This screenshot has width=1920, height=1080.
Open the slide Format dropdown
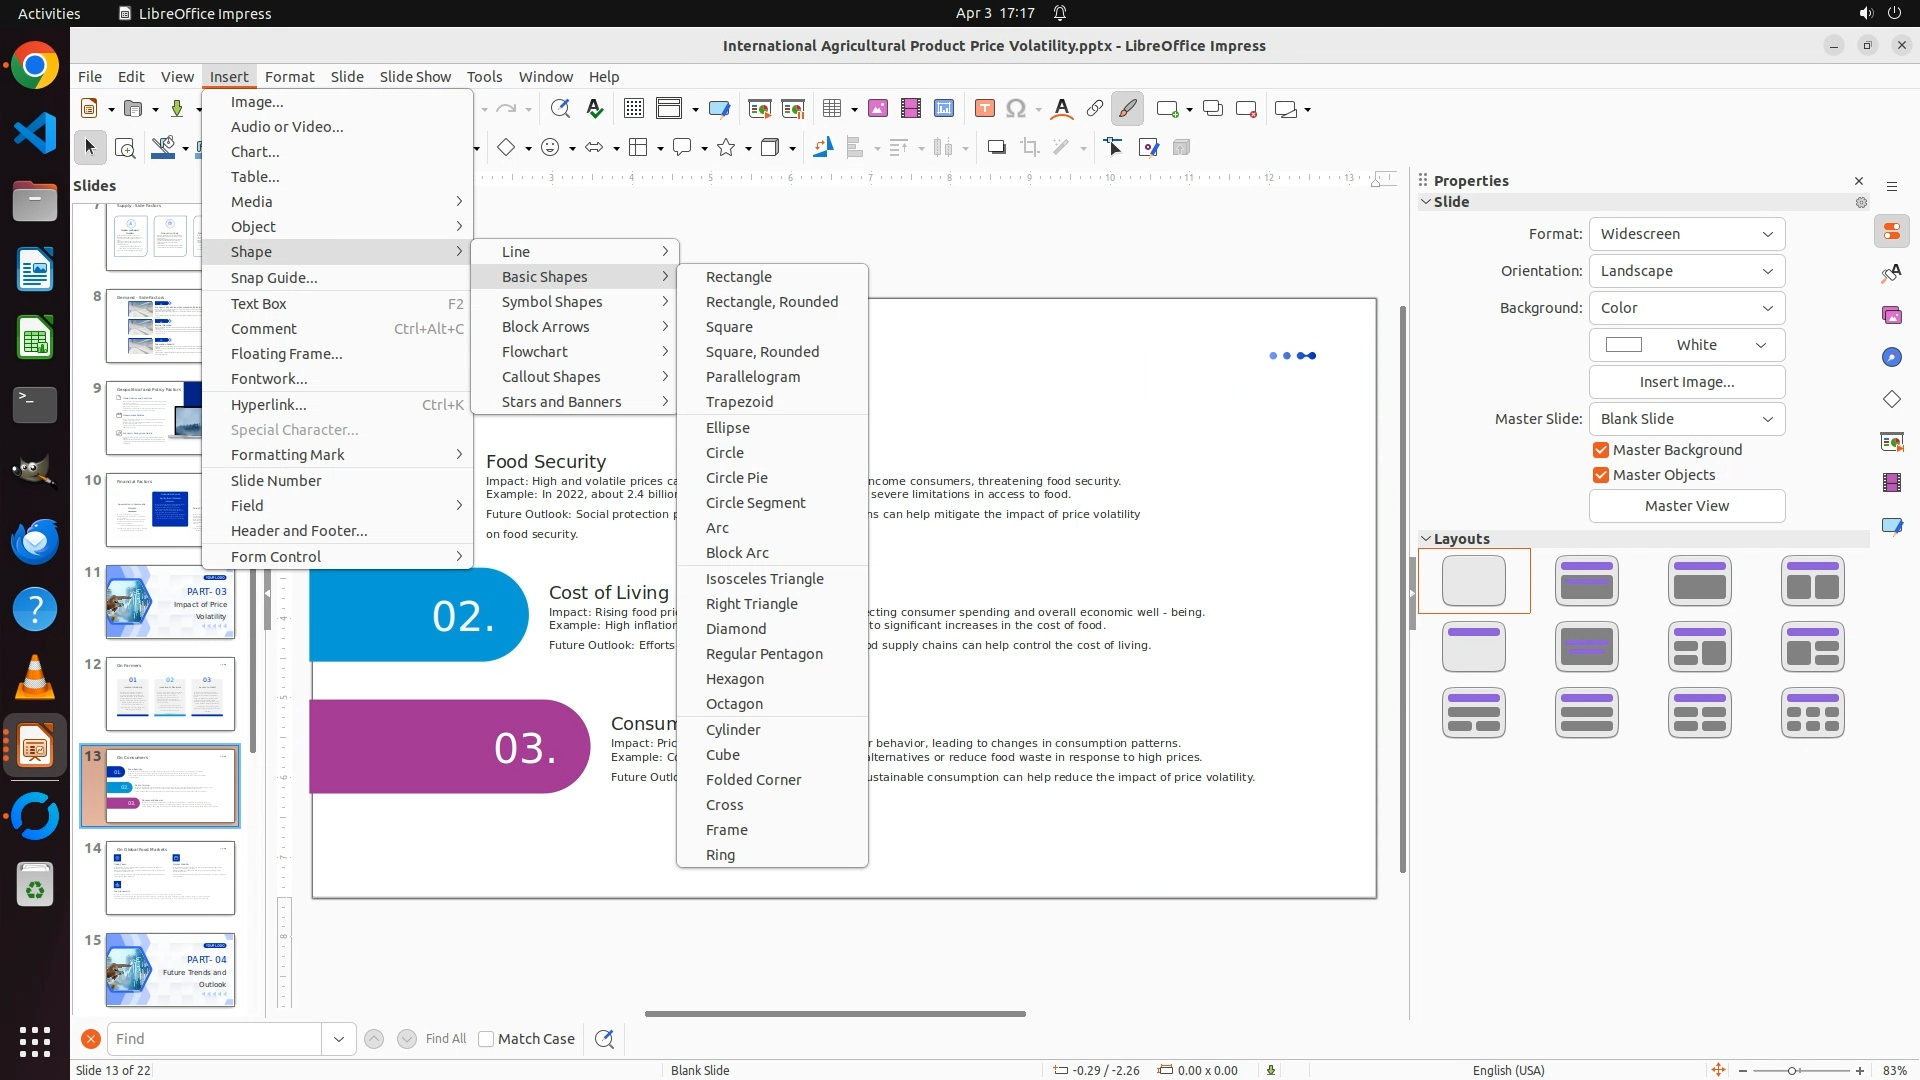tap(1686, 234)
